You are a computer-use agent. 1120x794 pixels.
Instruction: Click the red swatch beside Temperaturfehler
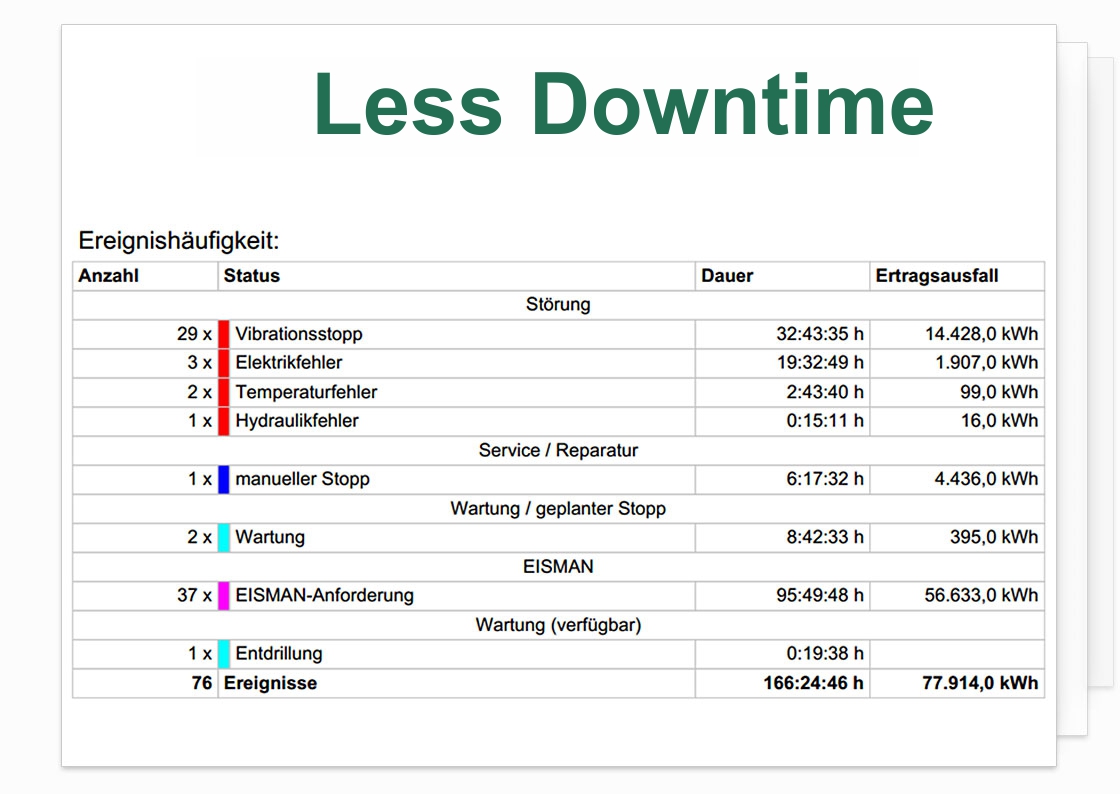click(224, 392)
